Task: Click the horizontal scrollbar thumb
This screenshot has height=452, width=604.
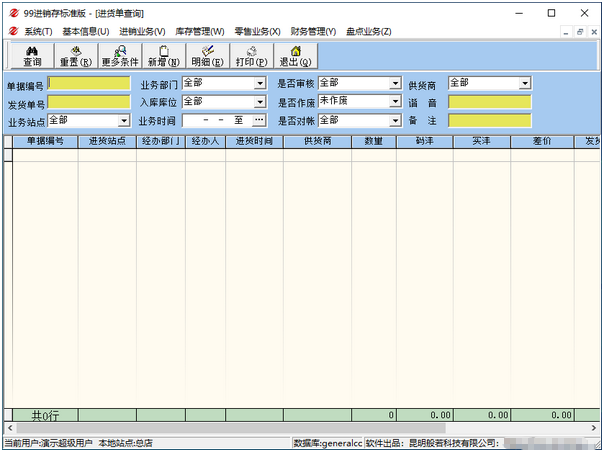Action: 231,428
